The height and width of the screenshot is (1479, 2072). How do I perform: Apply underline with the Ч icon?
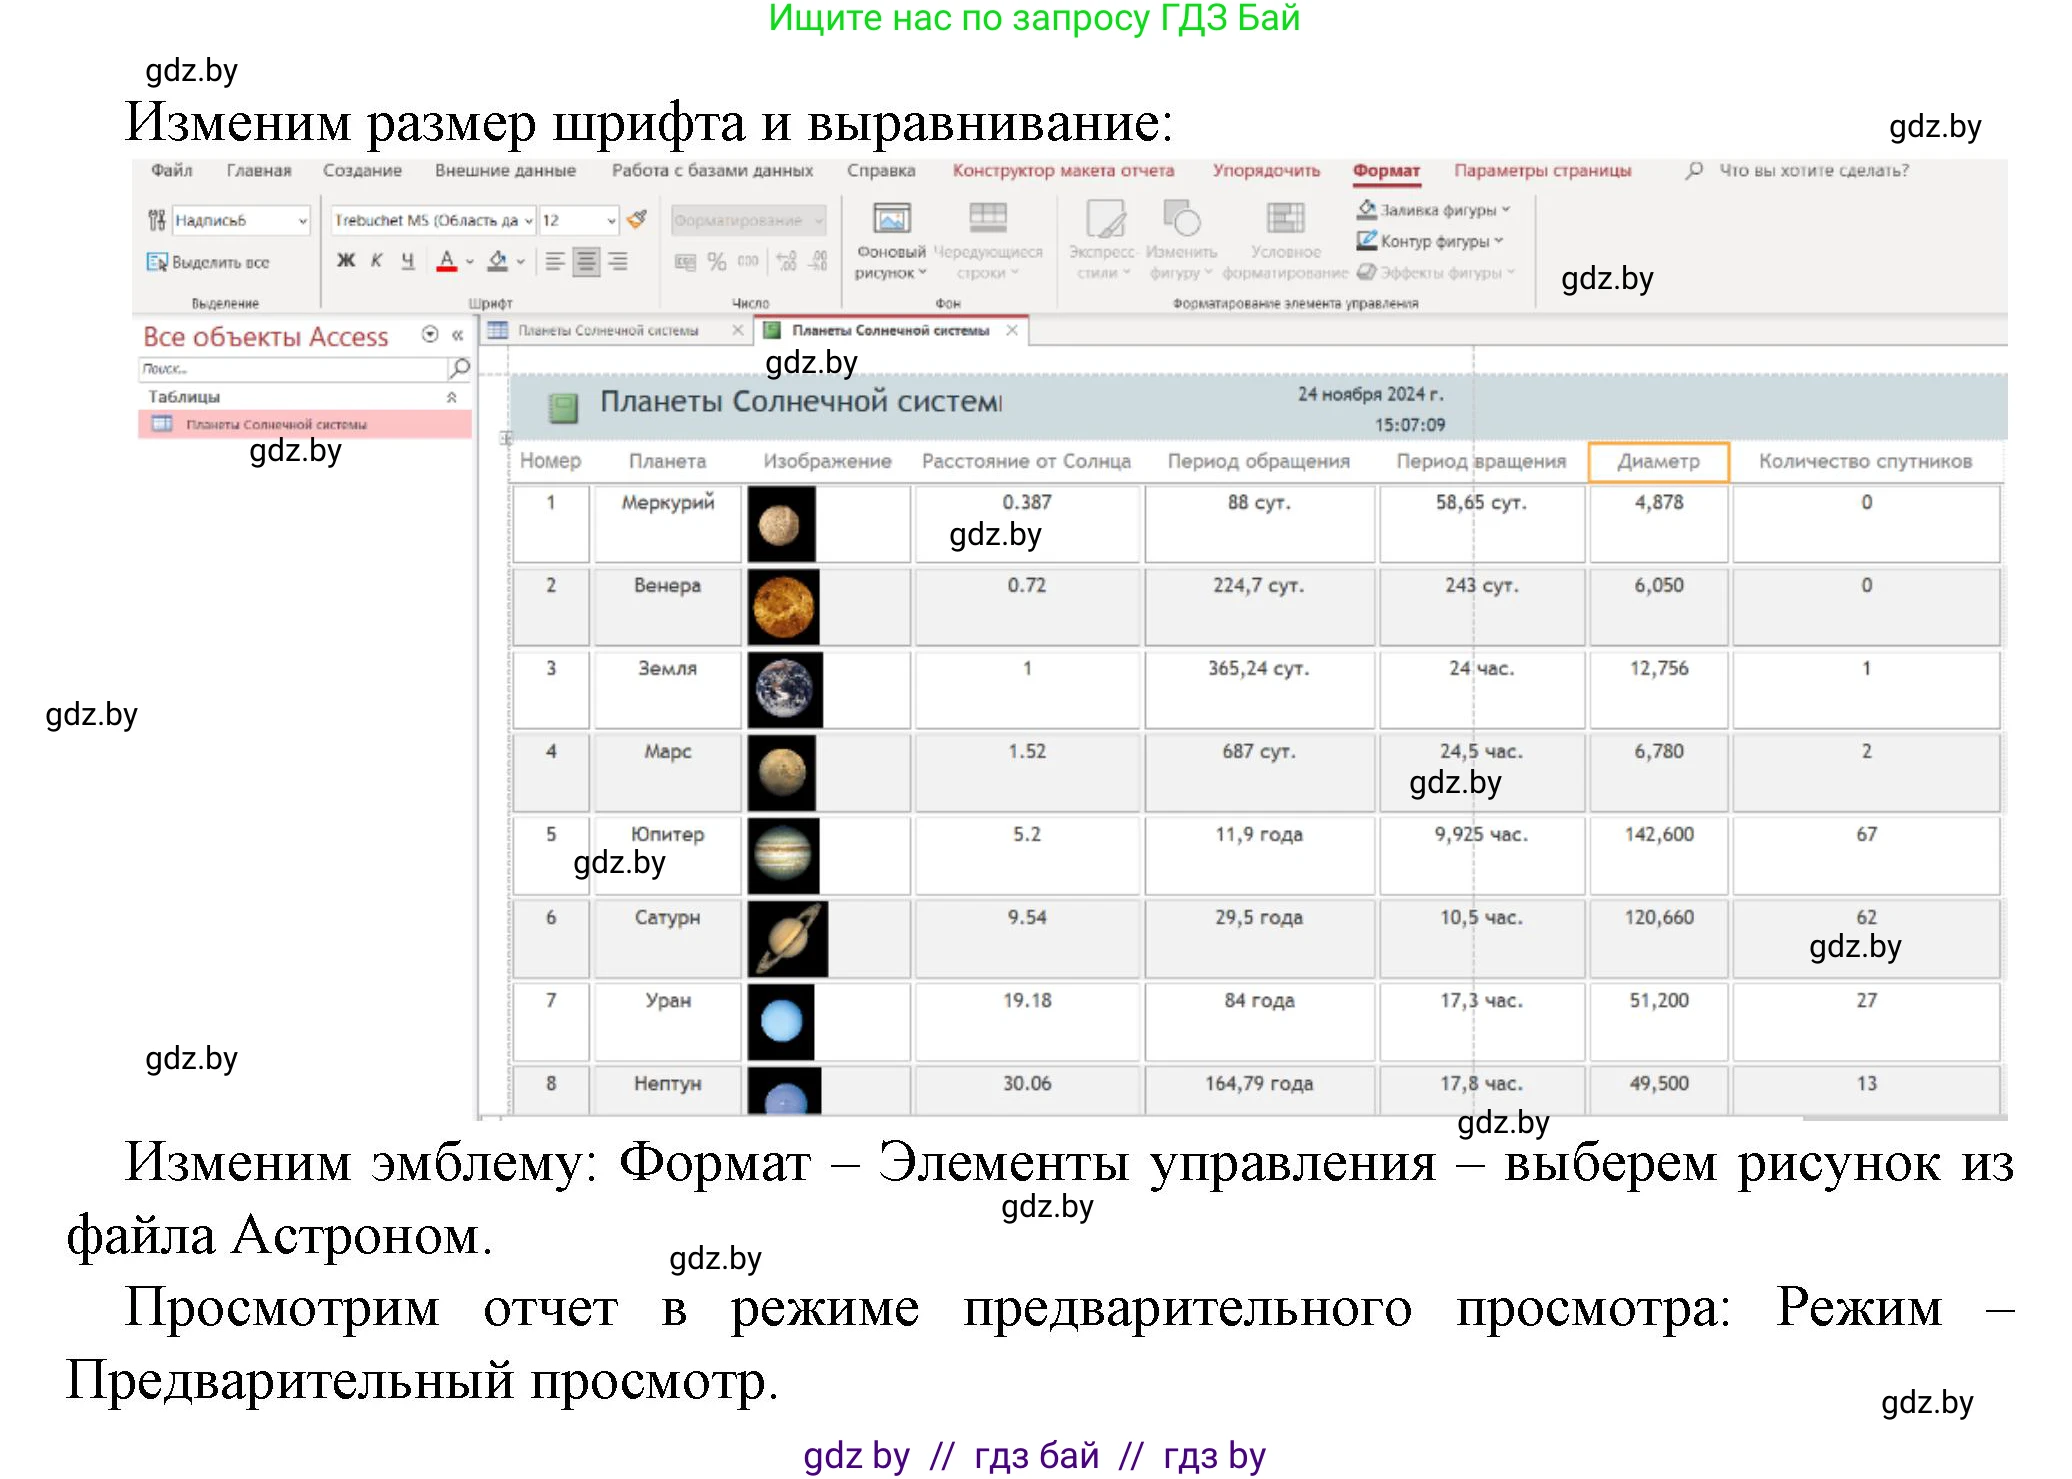(409, 262)
